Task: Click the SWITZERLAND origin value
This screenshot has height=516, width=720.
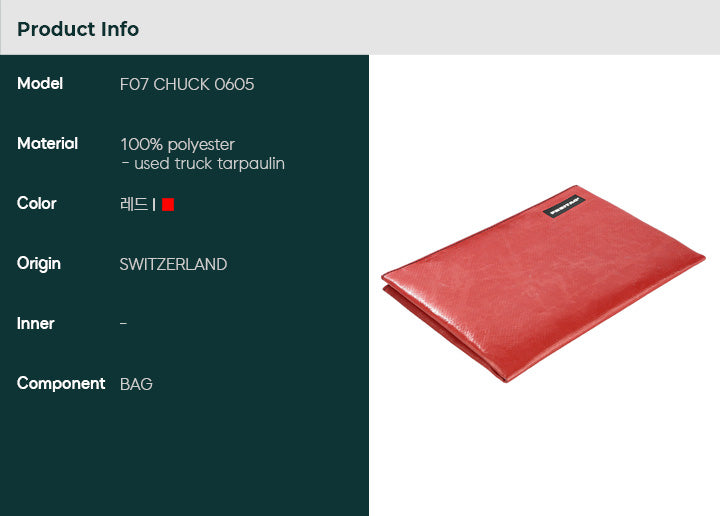Action: coord(174,264)
